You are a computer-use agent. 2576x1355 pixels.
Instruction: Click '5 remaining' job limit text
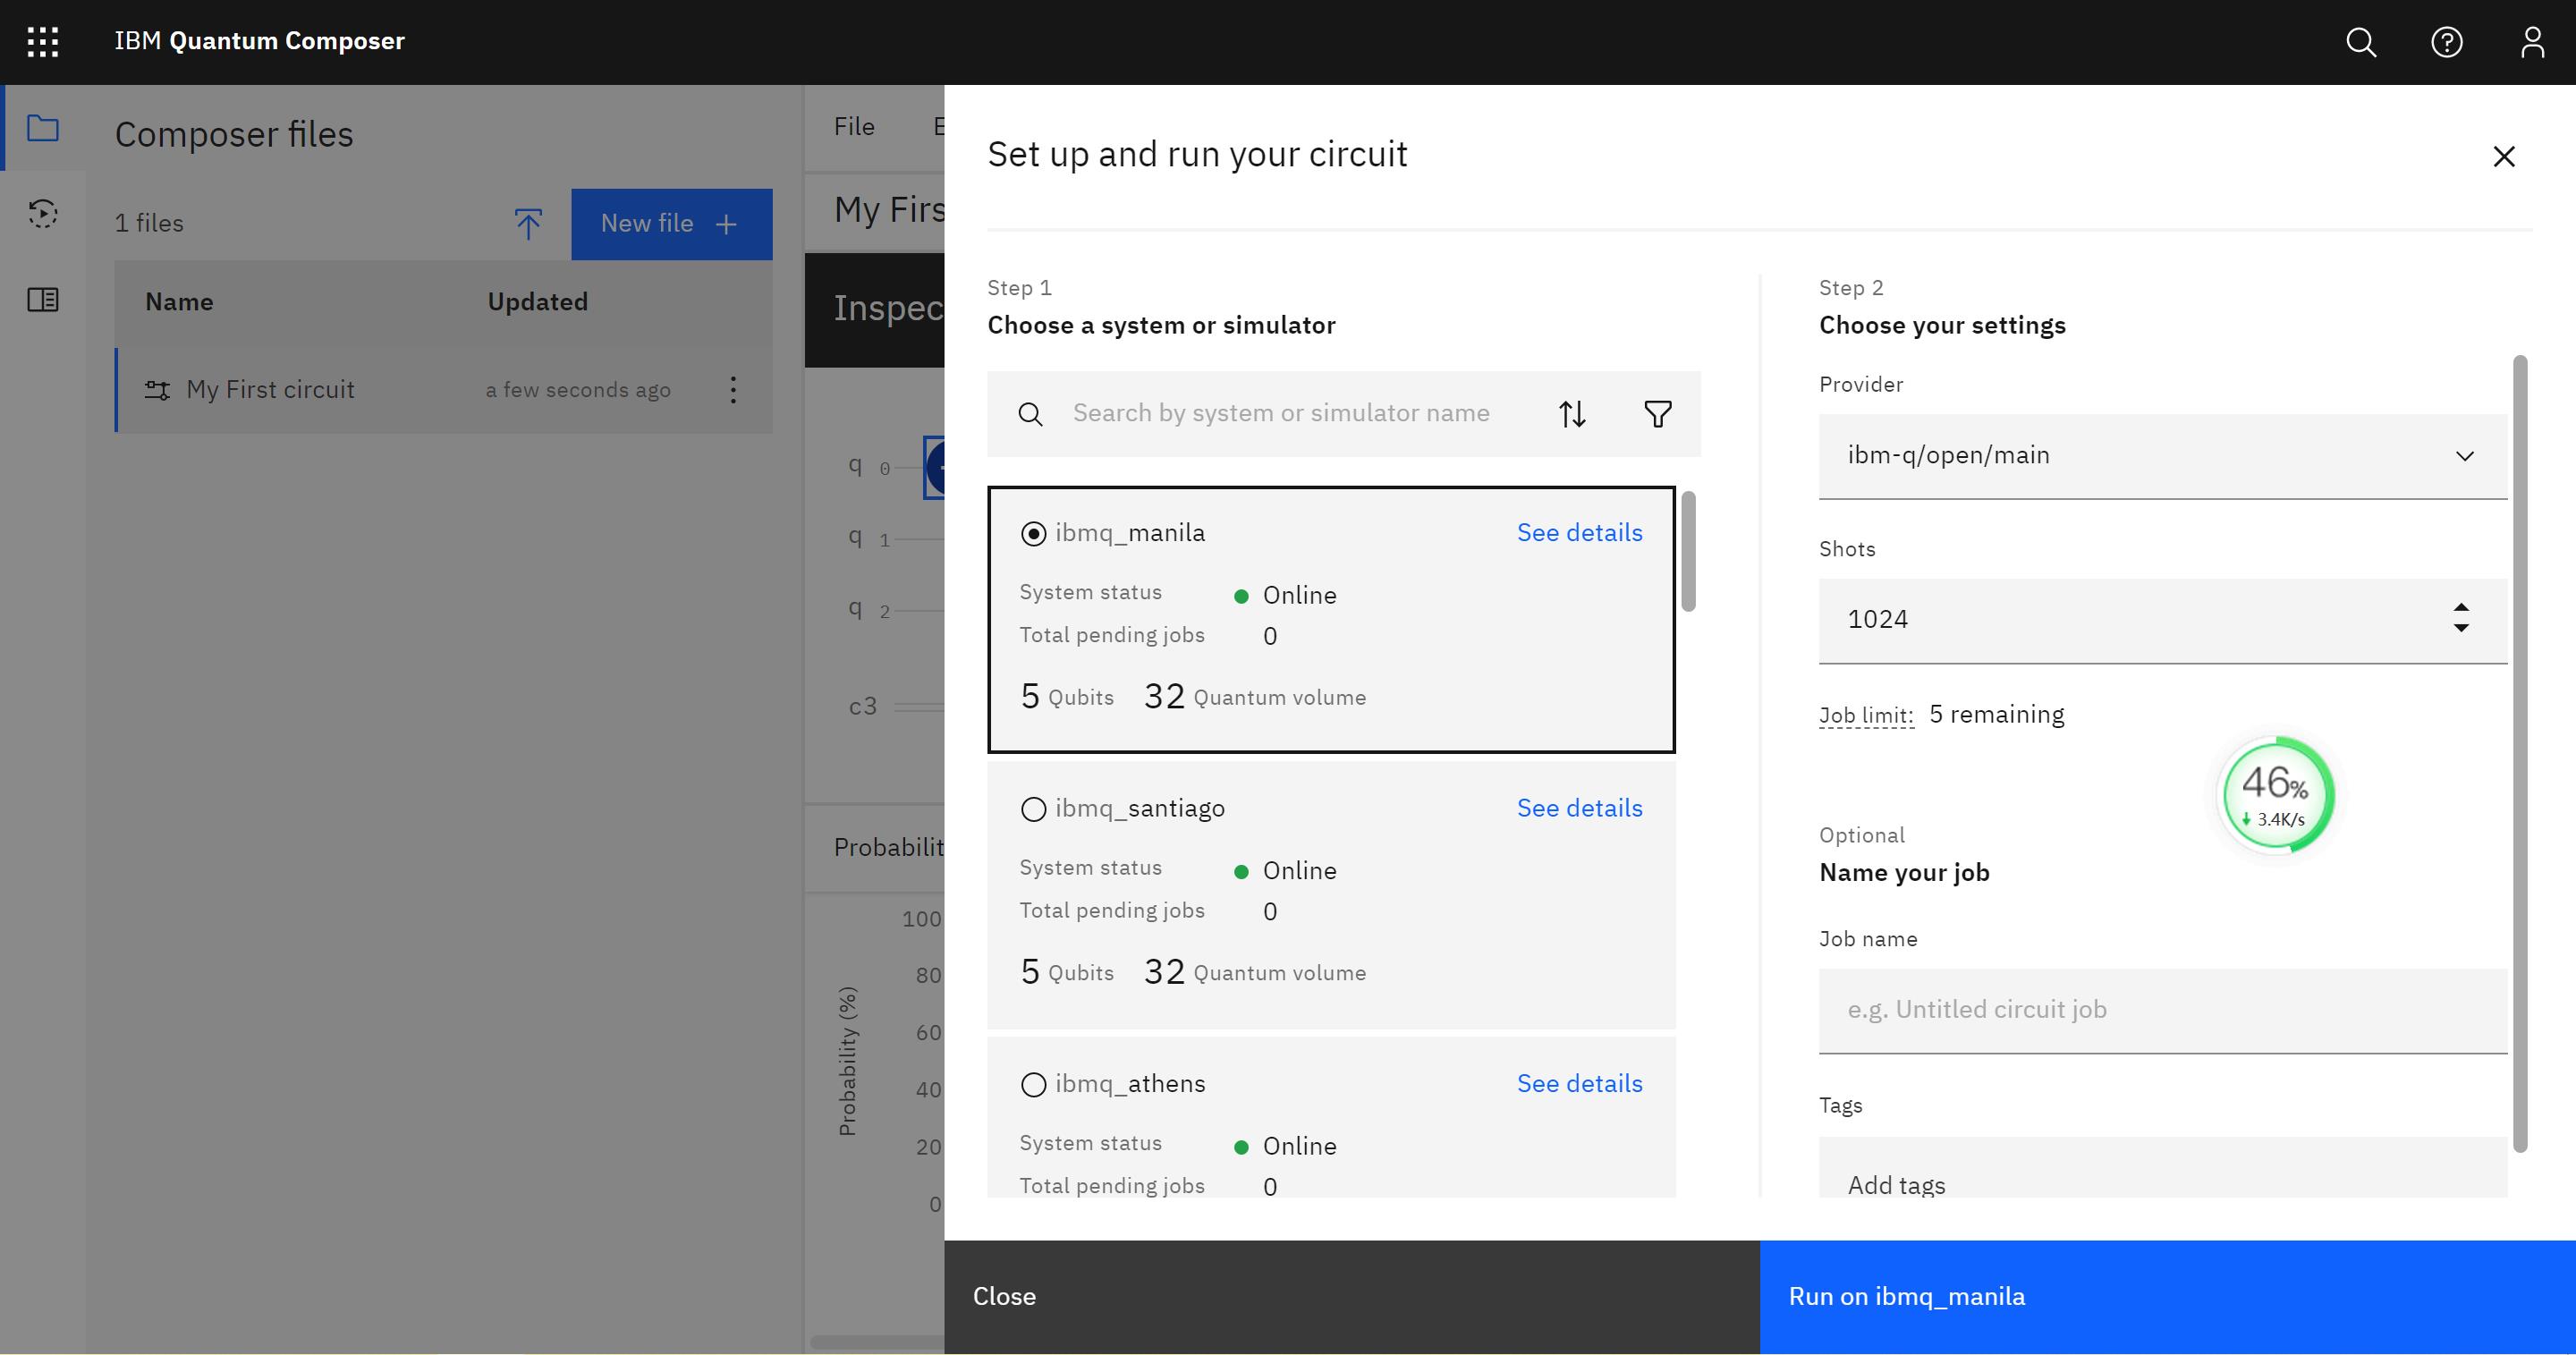tap(1996, 715)
